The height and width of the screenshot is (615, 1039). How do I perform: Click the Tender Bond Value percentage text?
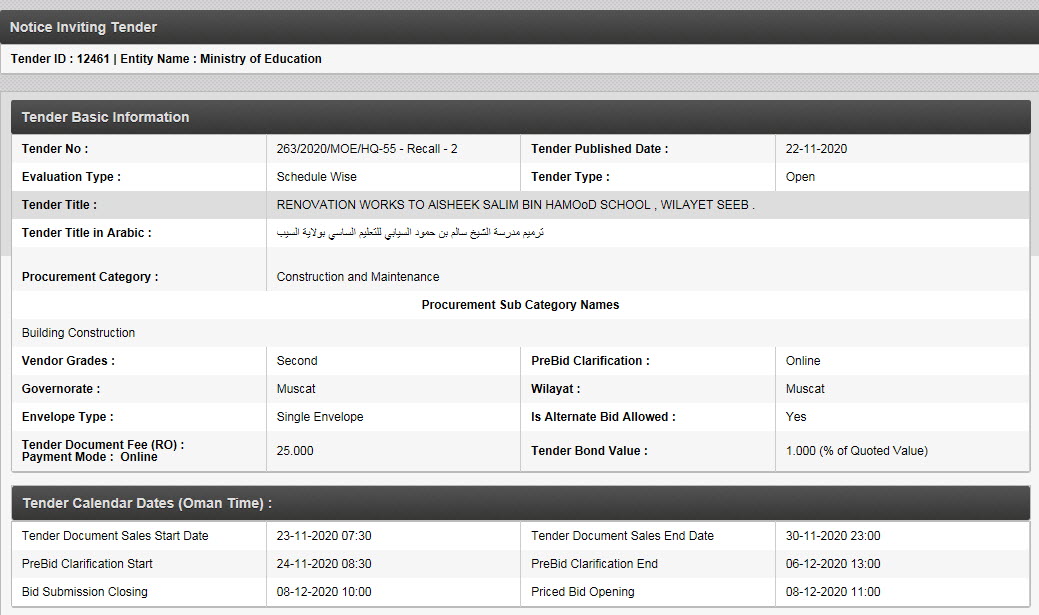click(856, 451)
